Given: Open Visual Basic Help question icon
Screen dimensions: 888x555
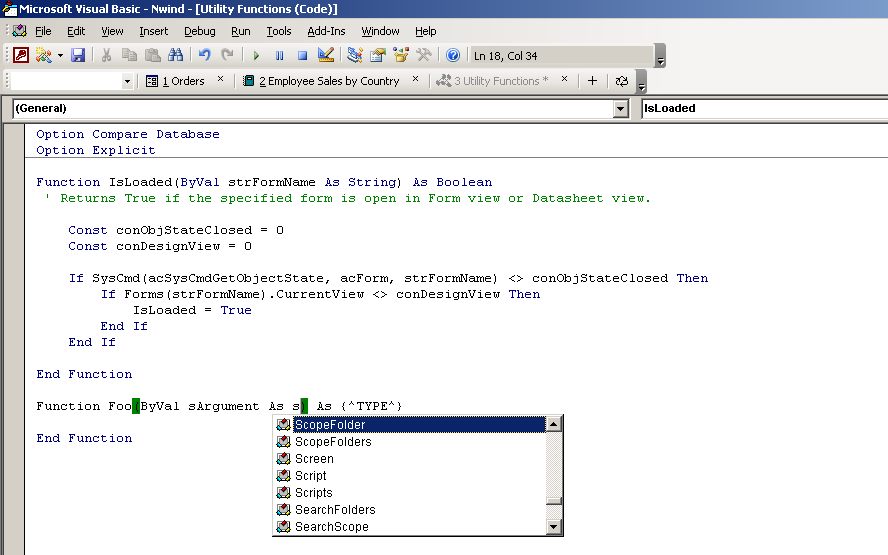Looking at the screenshot, I should tap(452, 55).
